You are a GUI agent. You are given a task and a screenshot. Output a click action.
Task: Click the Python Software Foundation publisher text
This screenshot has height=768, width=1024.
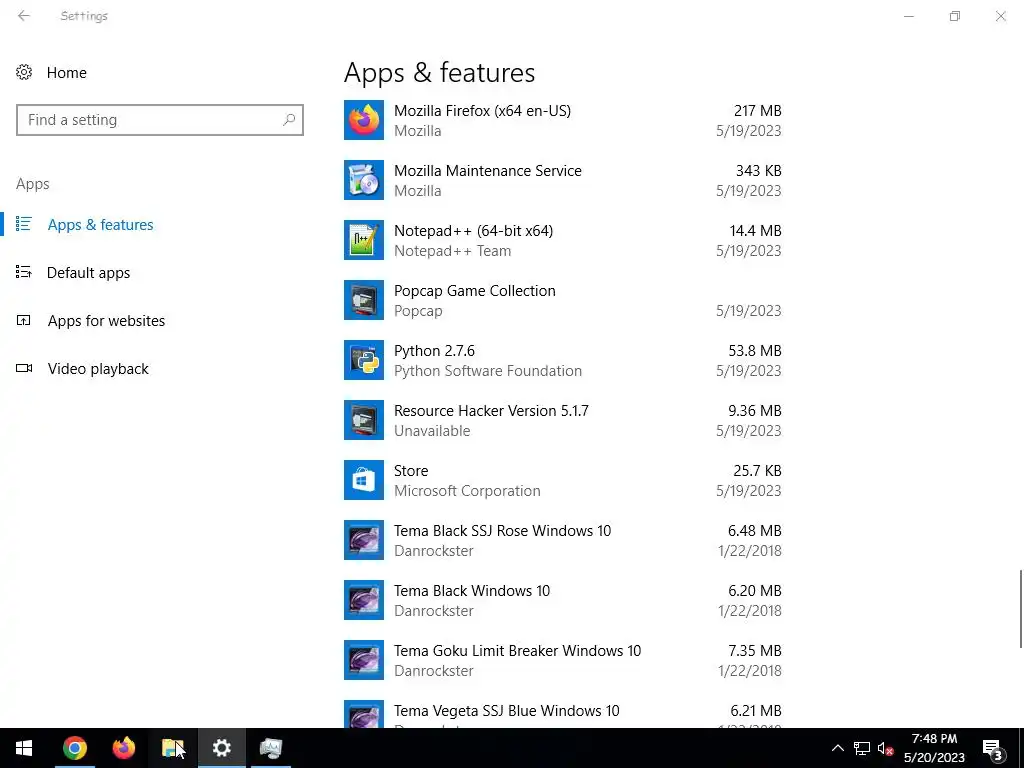pyautogui.click(x=488, y=371)
